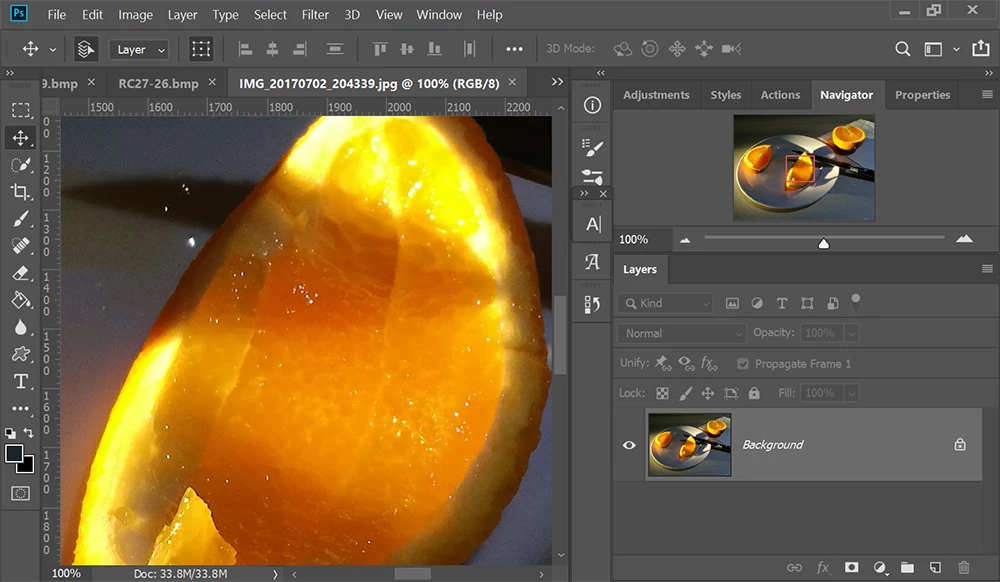Open the Normal blend mode dropdown
The width and height of the screenshot is (1000, 582).
[x=682, y=333]
